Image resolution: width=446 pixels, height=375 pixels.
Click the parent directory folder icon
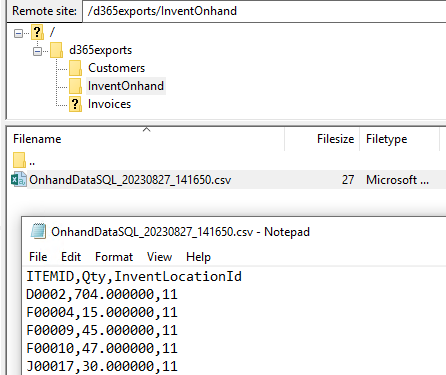pos(19,160)
